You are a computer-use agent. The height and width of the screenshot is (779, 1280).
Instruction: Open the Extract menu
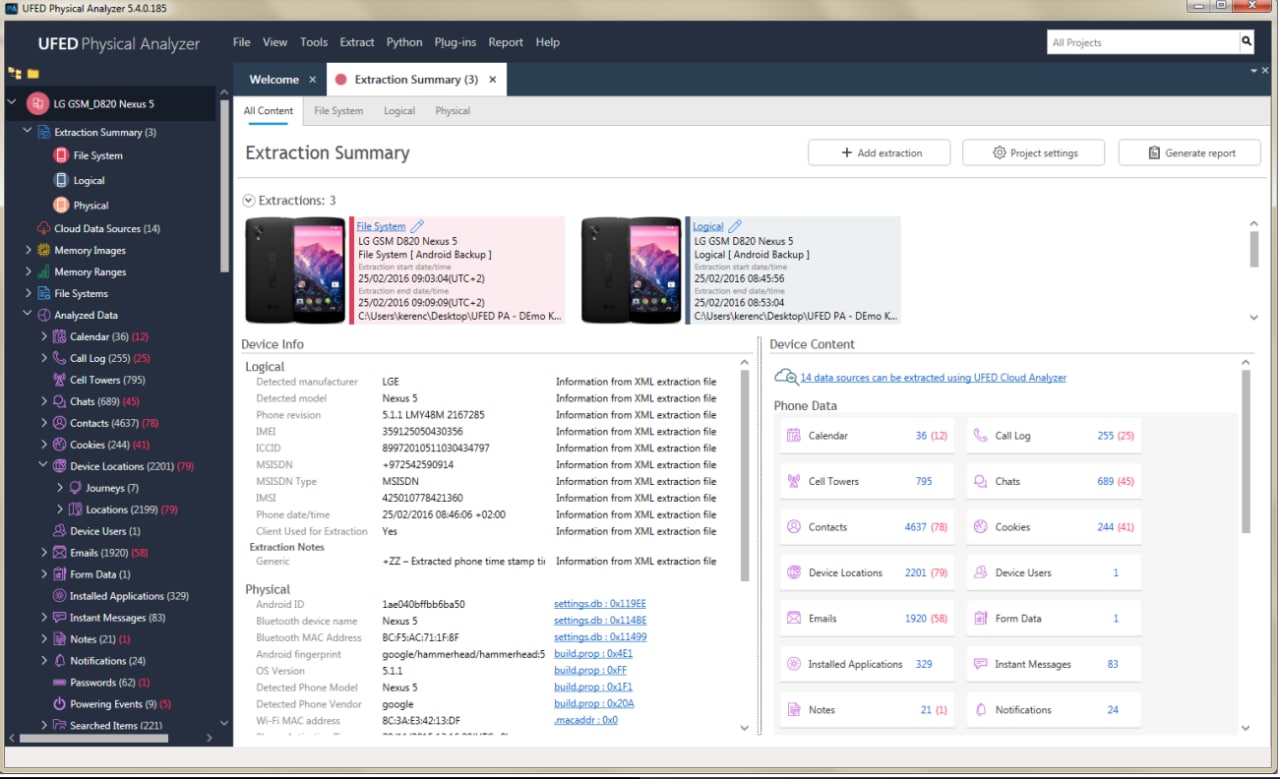357,42
